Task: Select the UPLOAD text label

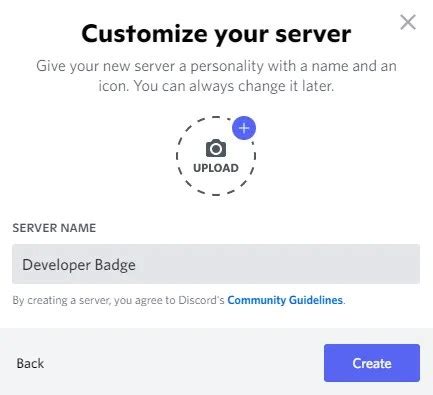Action: click(x=216, y=168)
